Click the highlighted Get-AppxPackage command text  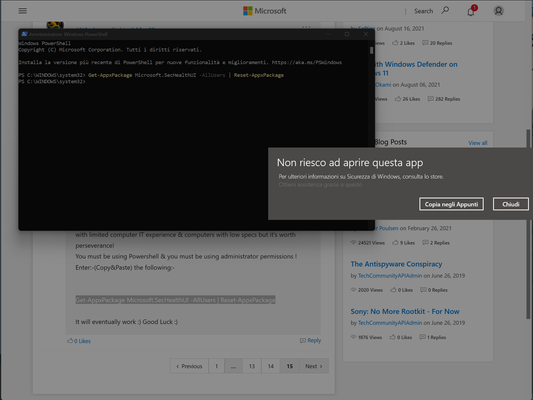[175, 300]
